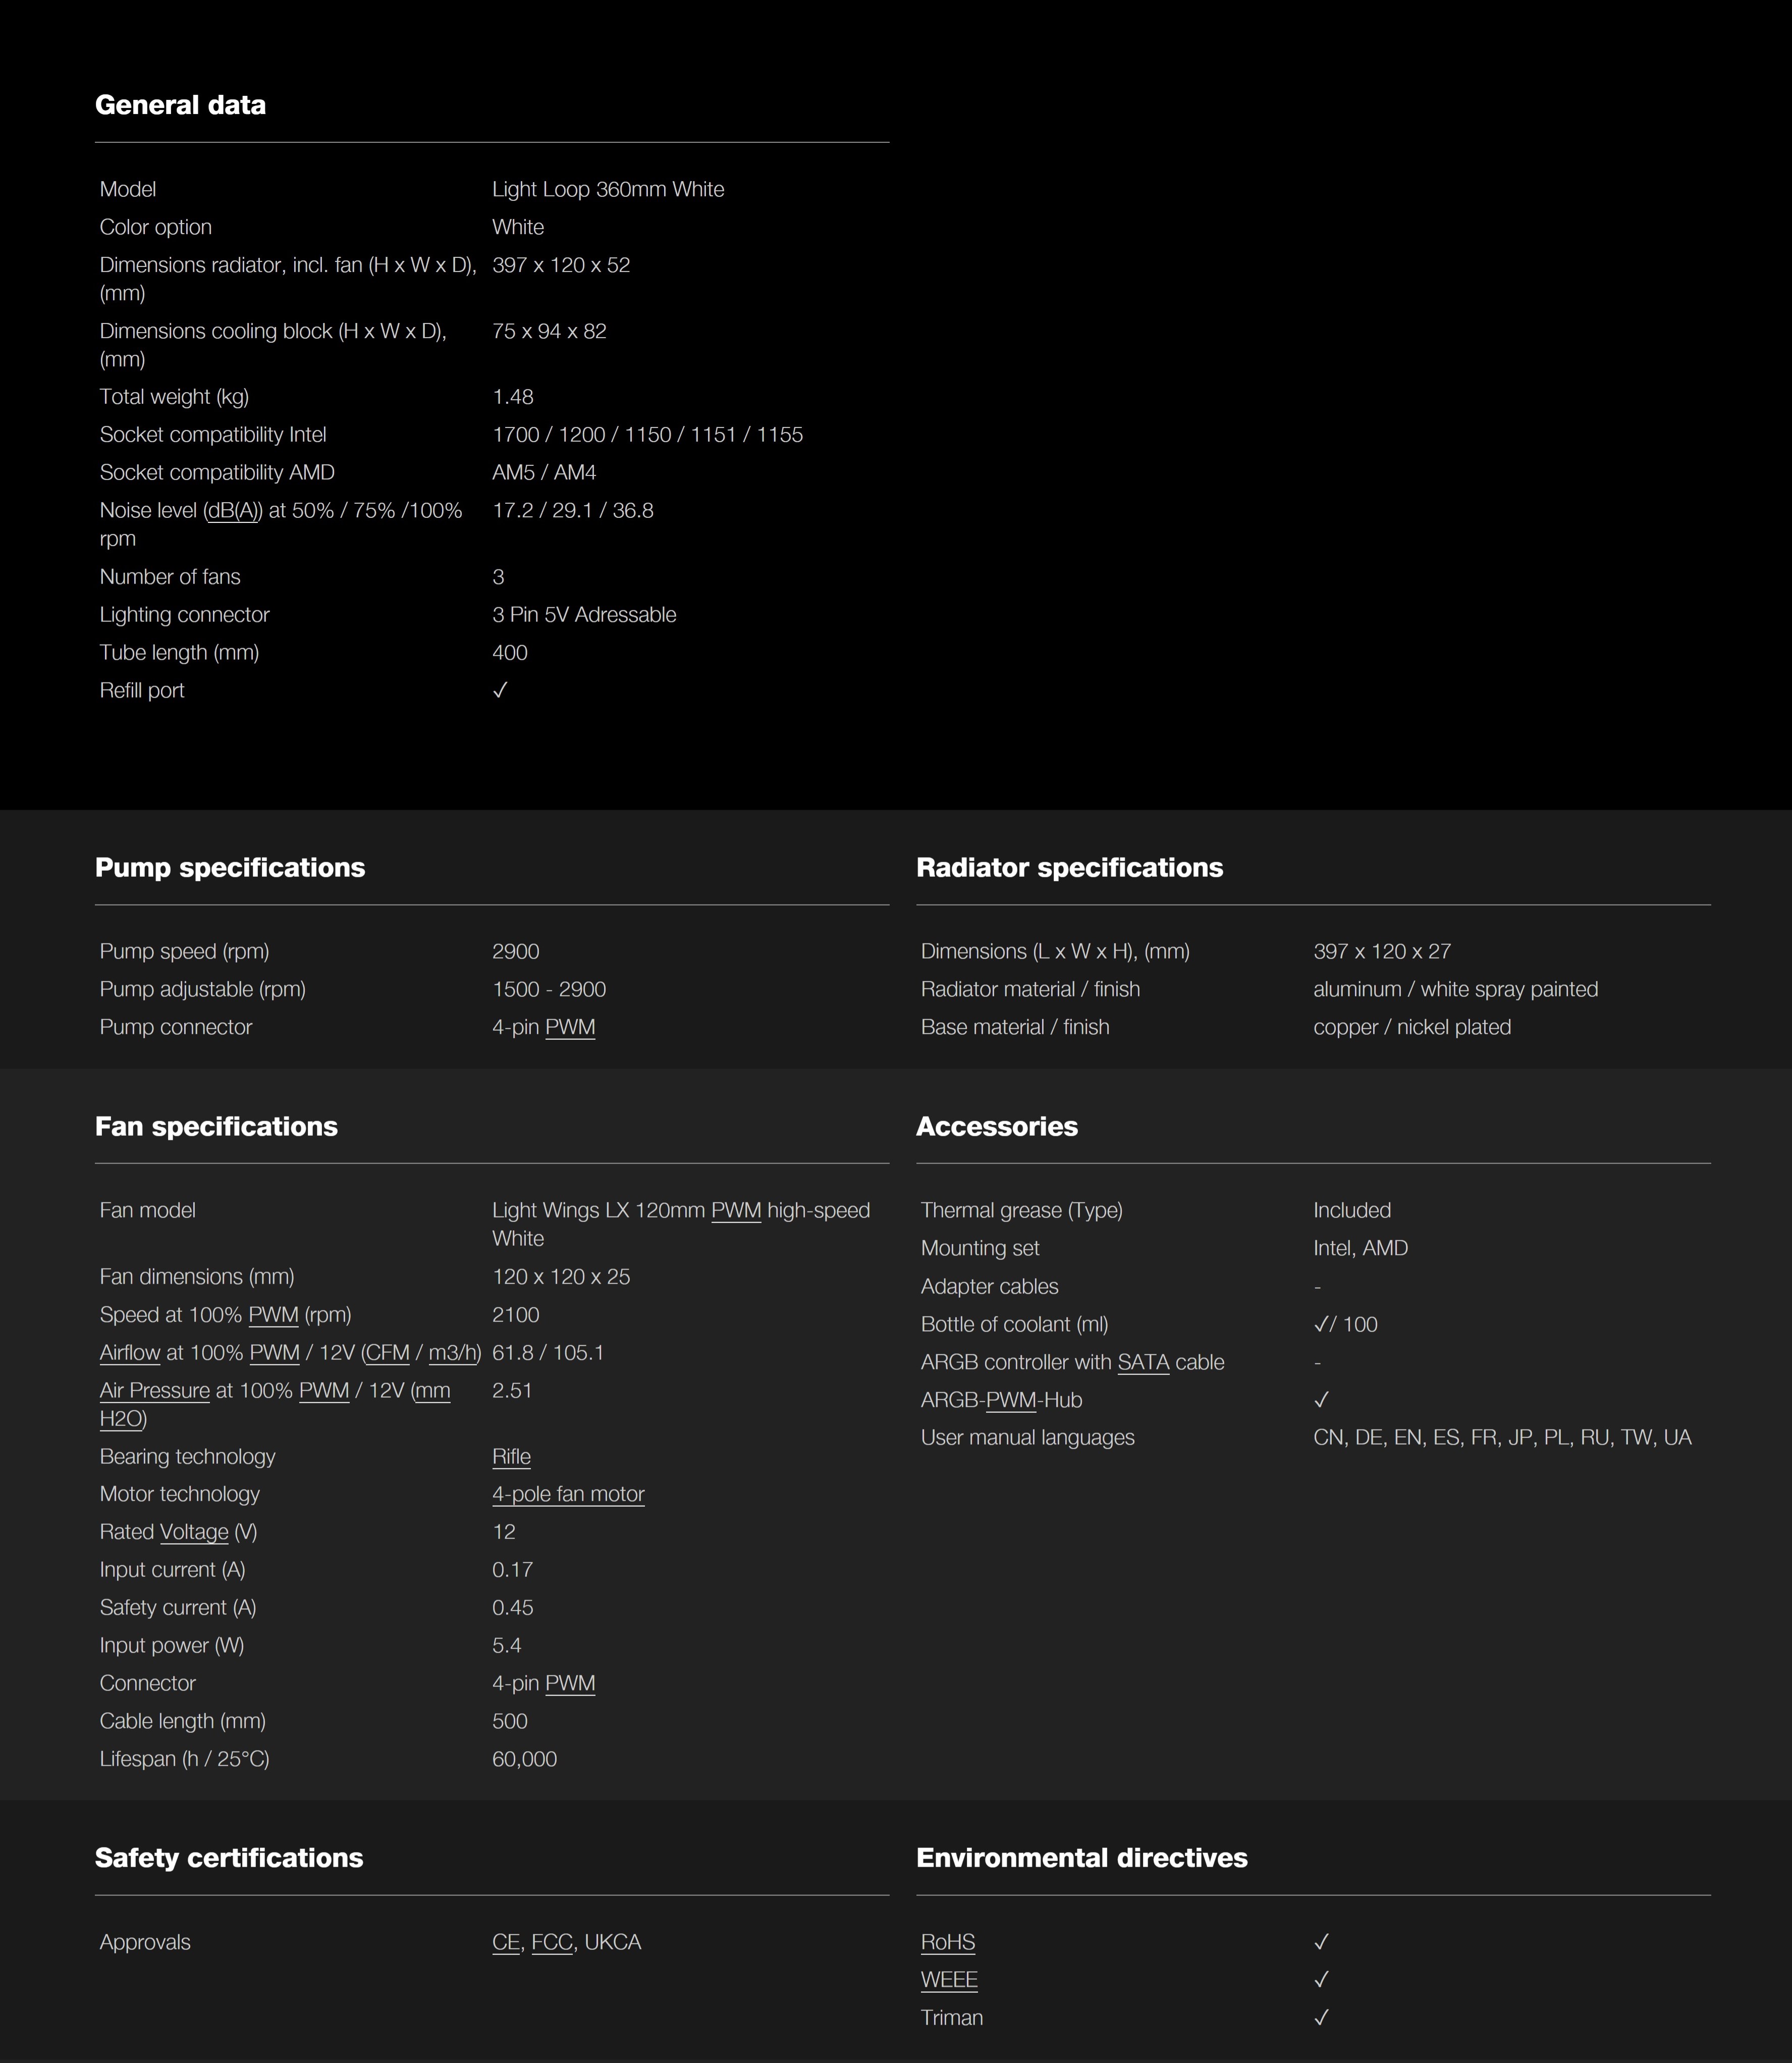This screenshot has width=1792, height=2063.
Task: Click the Rifle bearing technology link
Action: click(x=511, y=1457)
